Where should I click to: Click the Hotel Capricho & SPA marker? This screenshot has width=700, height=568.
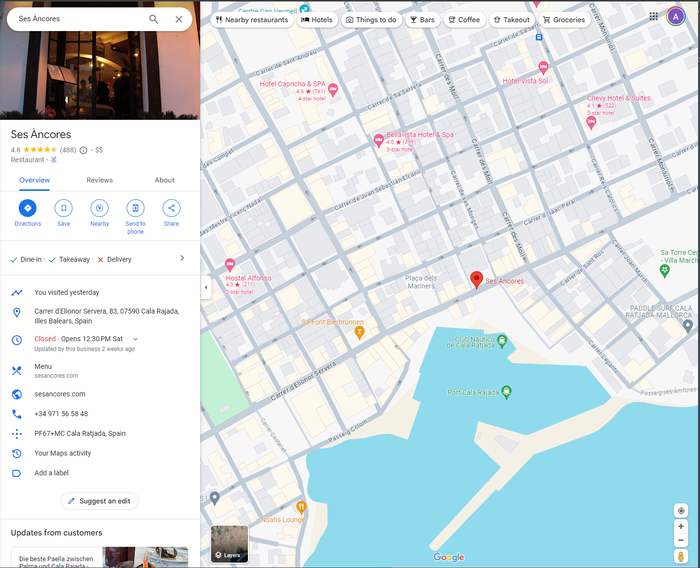[x=333, y=90]
